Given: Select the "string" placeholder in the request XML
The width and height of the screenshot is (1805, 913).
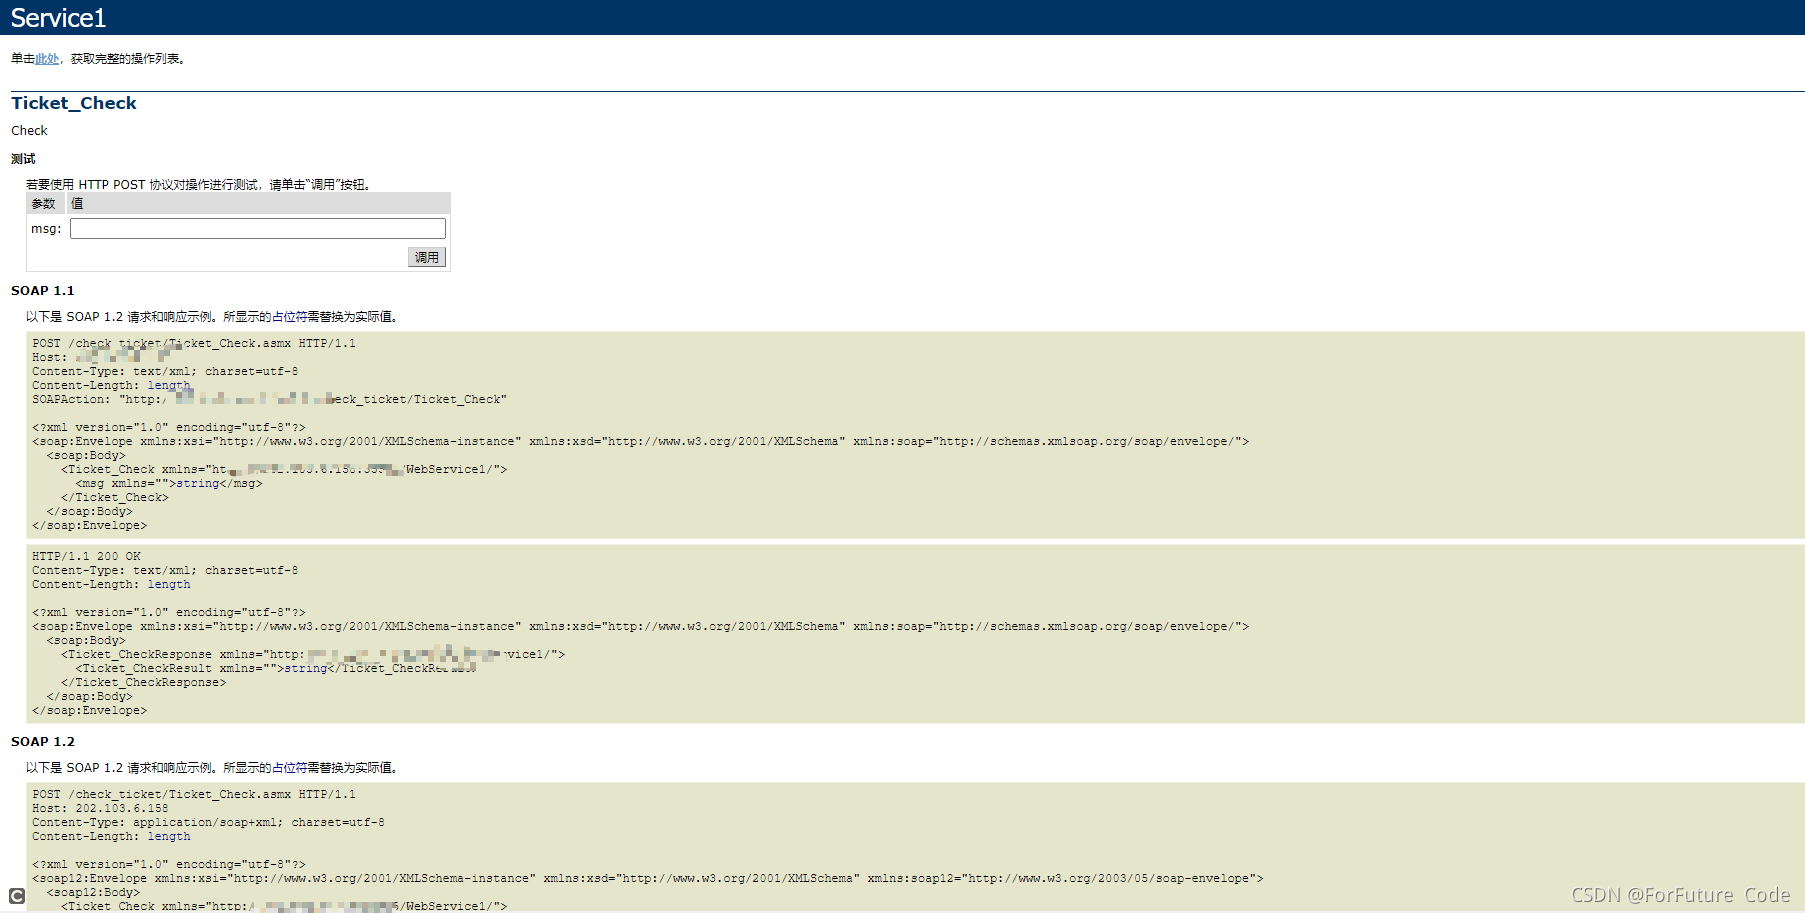Looking at the screenshot, I should [x=197, y=482].
